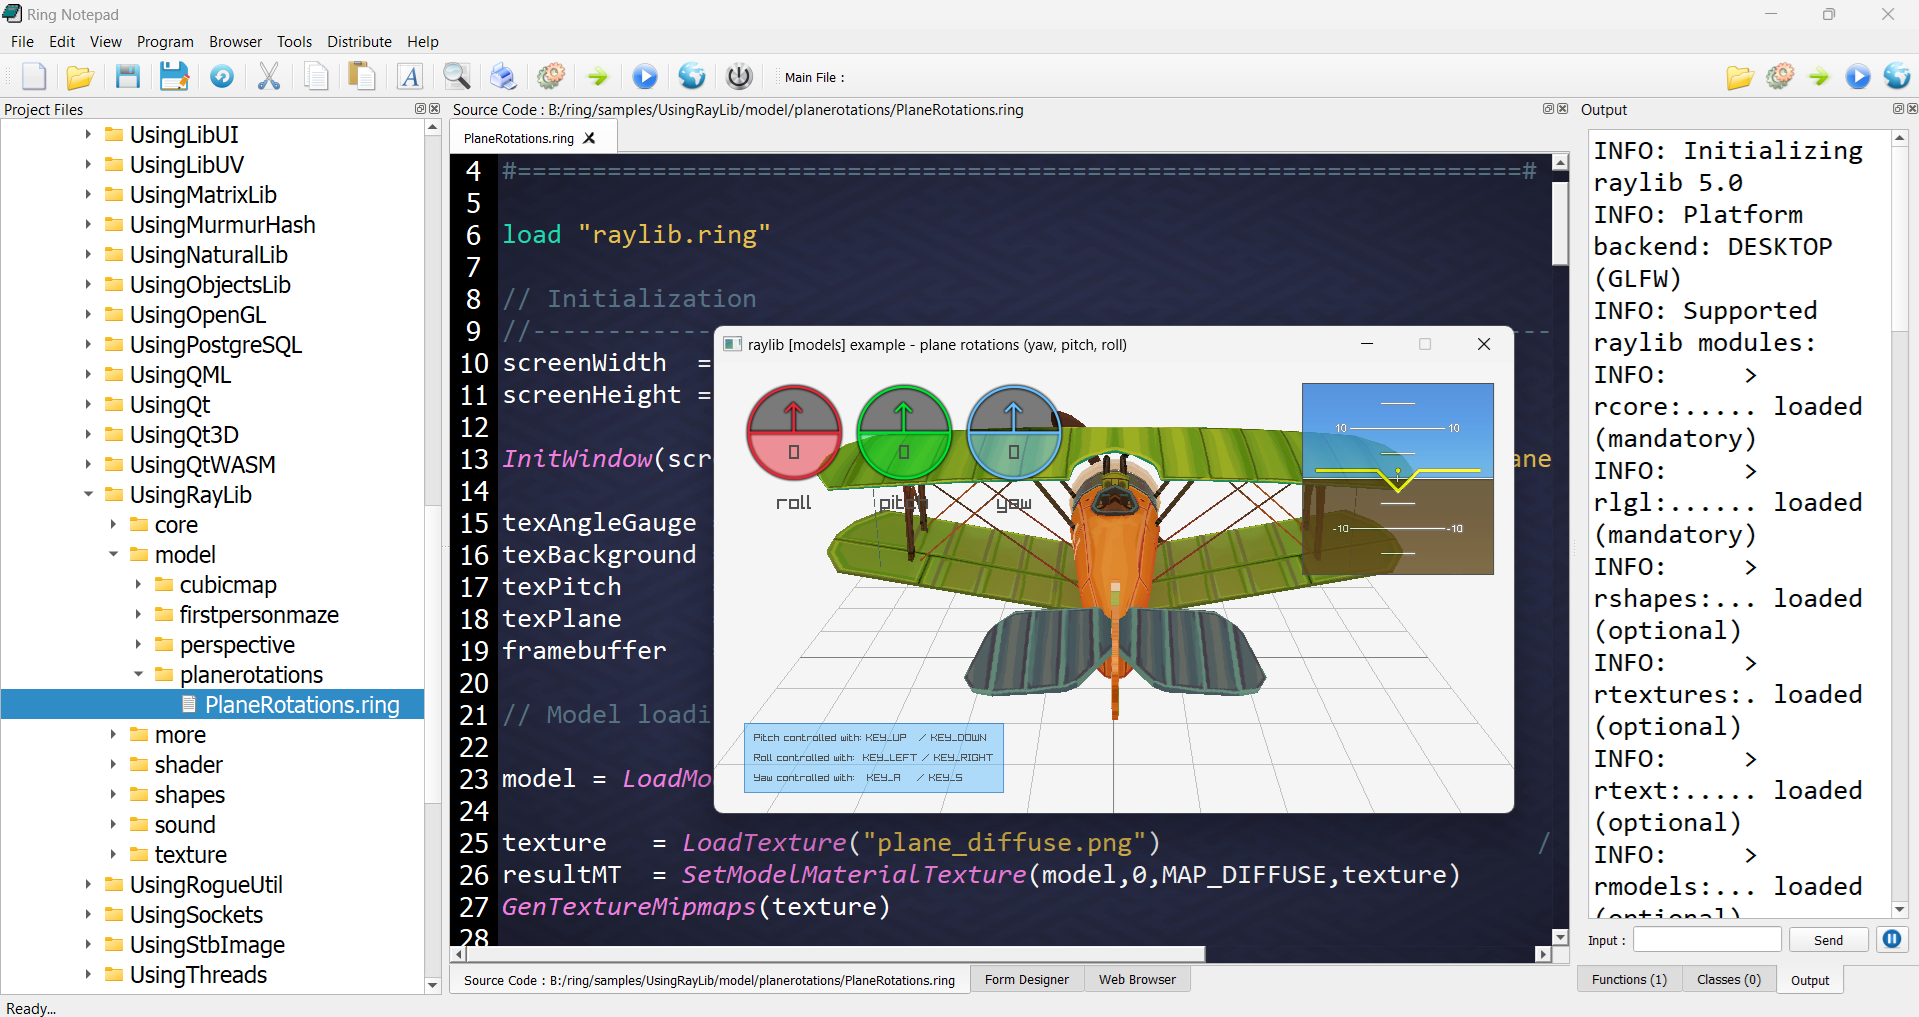Run the program with the play icon
Viewport: 1919px width, 1017px height.
pyautogui.click(x=644, y=76)
